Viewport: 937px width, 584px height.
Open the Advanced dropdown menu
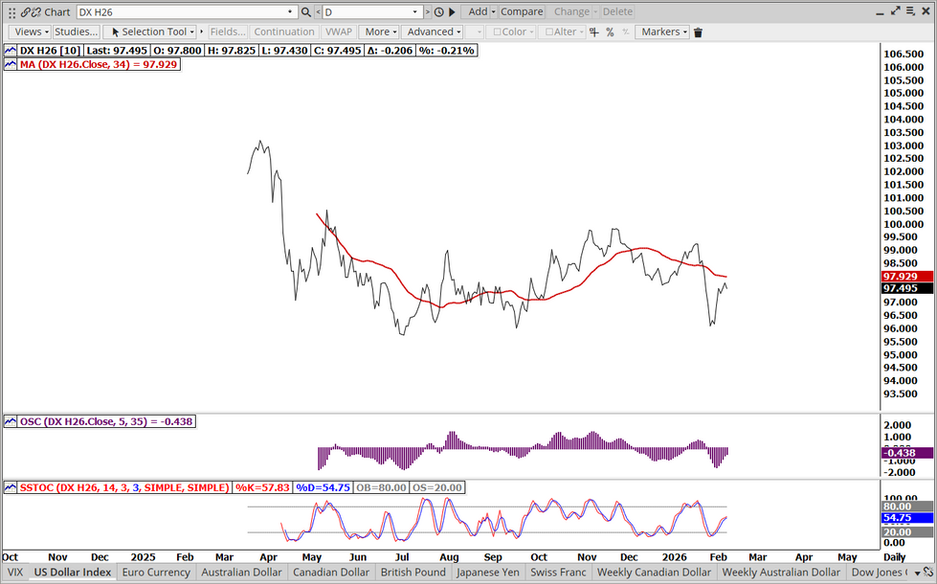coord(433,32)
